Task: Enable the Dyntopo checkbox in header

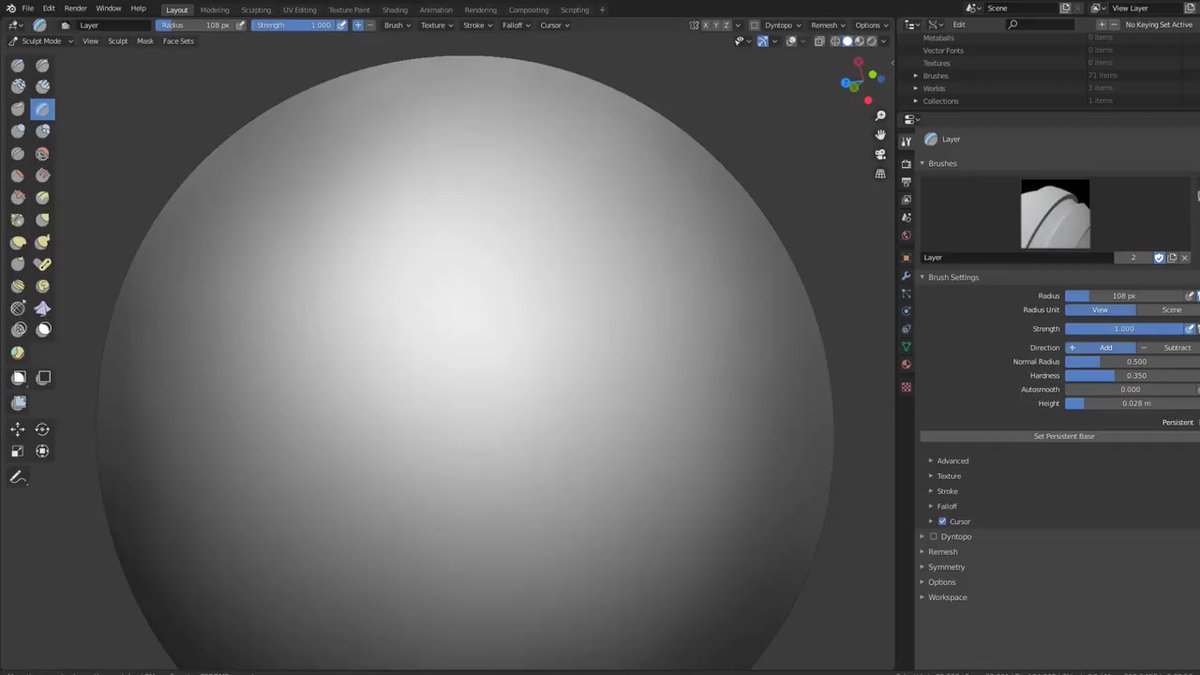Action: [x=756, y=25]
